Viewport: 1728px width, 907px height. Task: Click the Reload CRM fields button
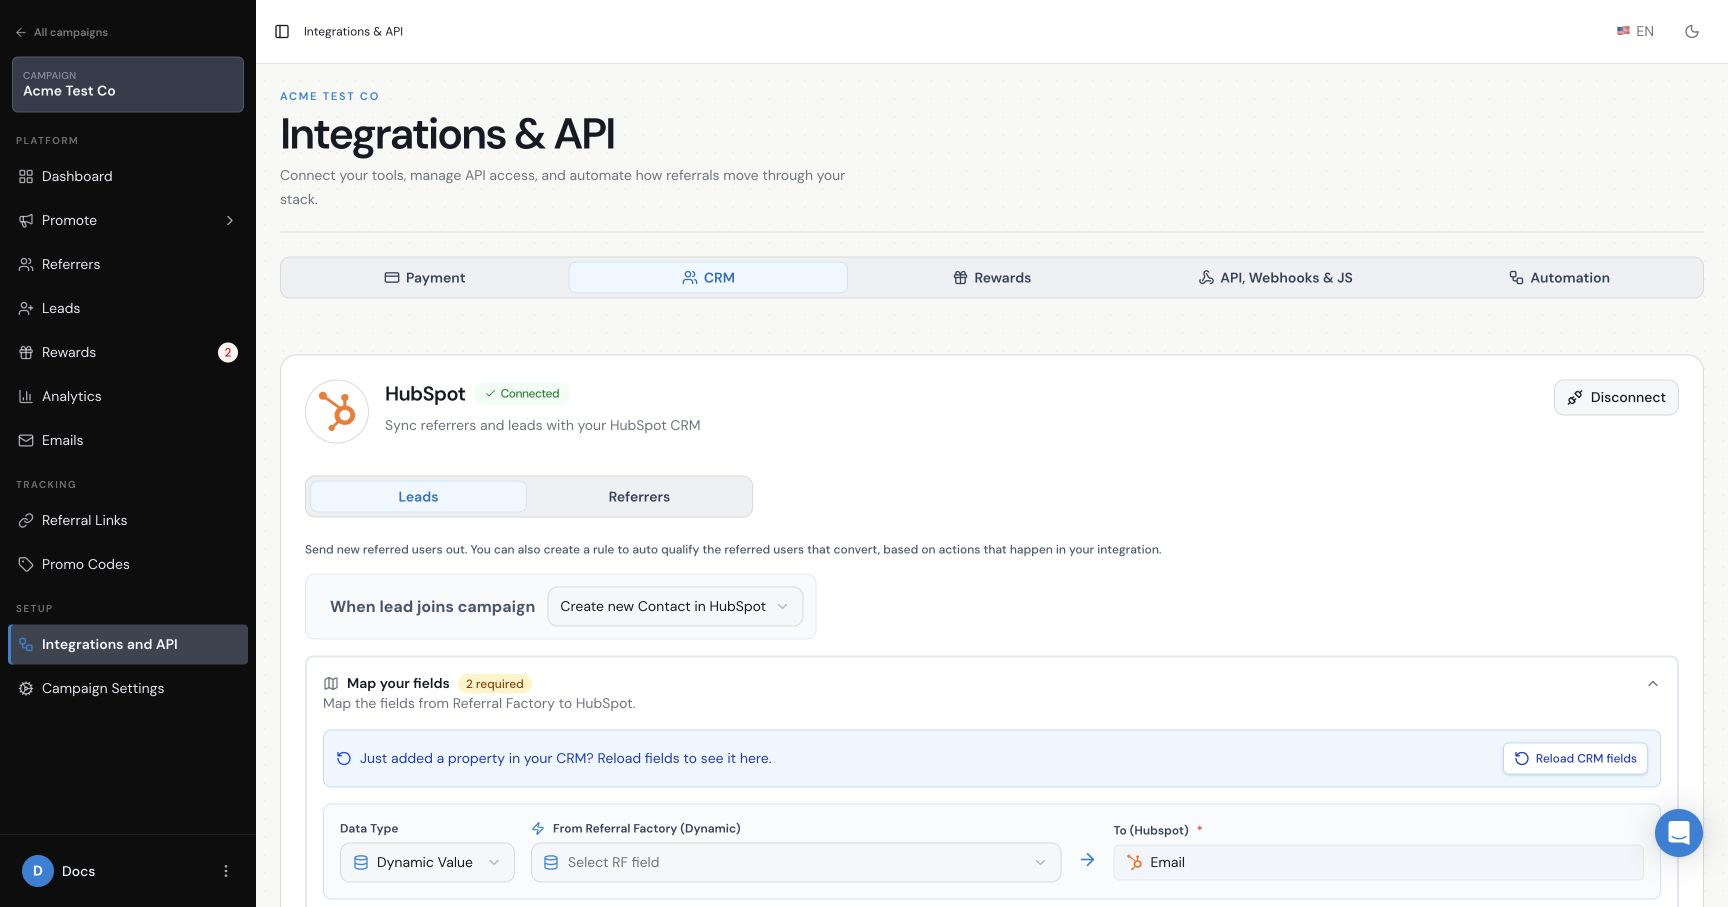click(1575, 759)
